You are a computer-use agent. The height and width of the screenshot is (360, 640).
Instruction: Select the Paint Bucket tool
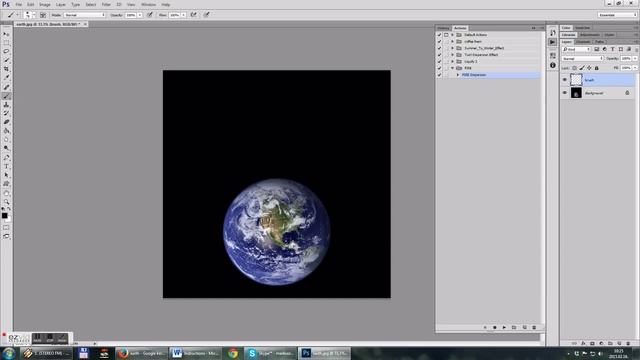(x=6, y=131)
